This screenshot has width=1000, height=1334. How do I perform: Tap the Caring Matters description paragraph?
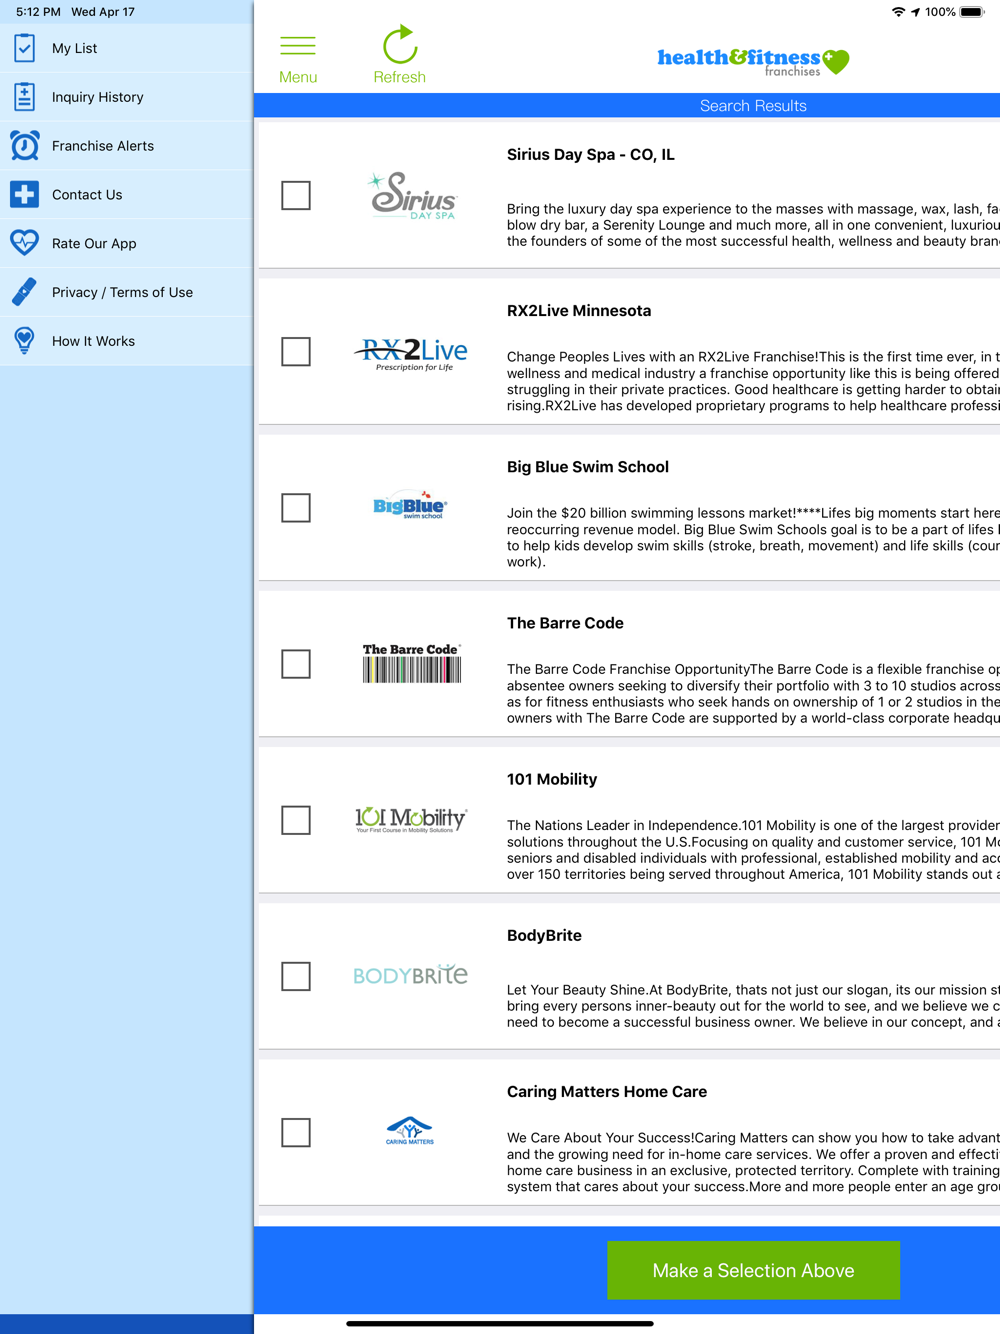click(753, 1162)
